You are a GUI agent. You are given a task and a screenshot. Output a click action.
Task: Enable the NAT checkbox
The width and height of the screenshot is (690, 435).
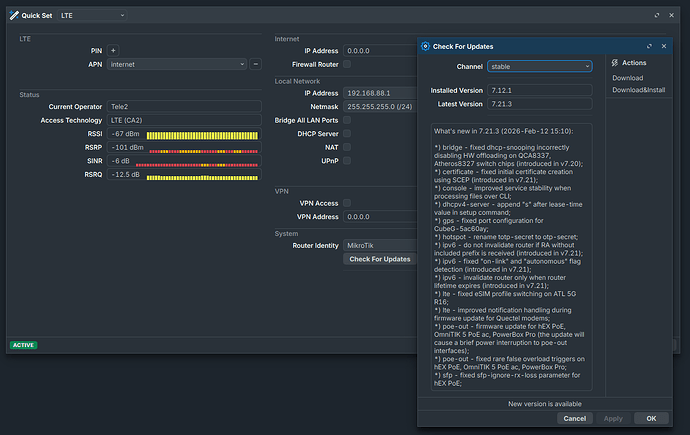[x=347, y=146]
